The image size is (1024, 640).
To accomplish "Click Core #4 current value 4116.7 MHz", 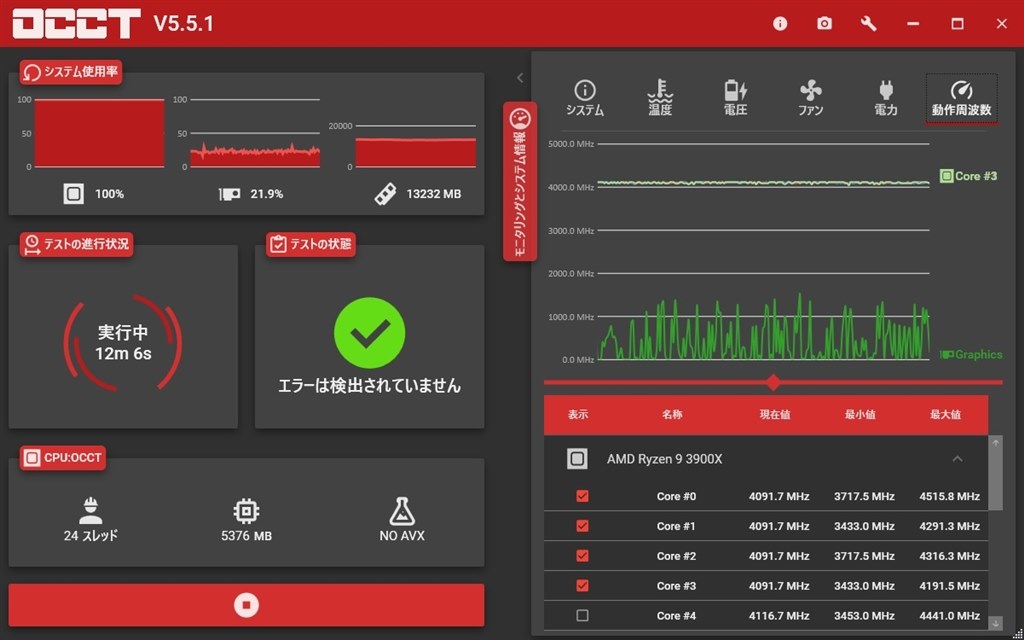I will pyautogui.click(x=779, y=616).
